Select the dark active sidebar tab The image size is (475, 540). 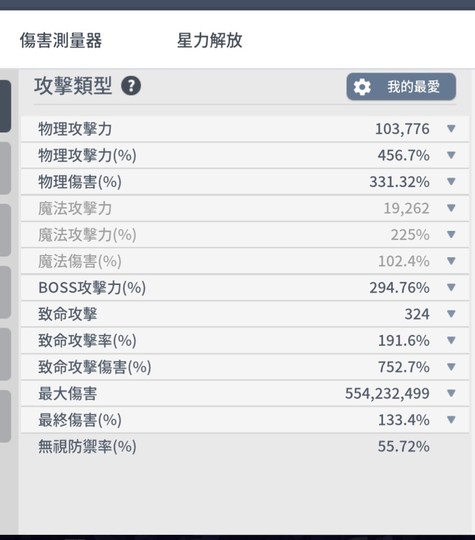coord(5,106)
